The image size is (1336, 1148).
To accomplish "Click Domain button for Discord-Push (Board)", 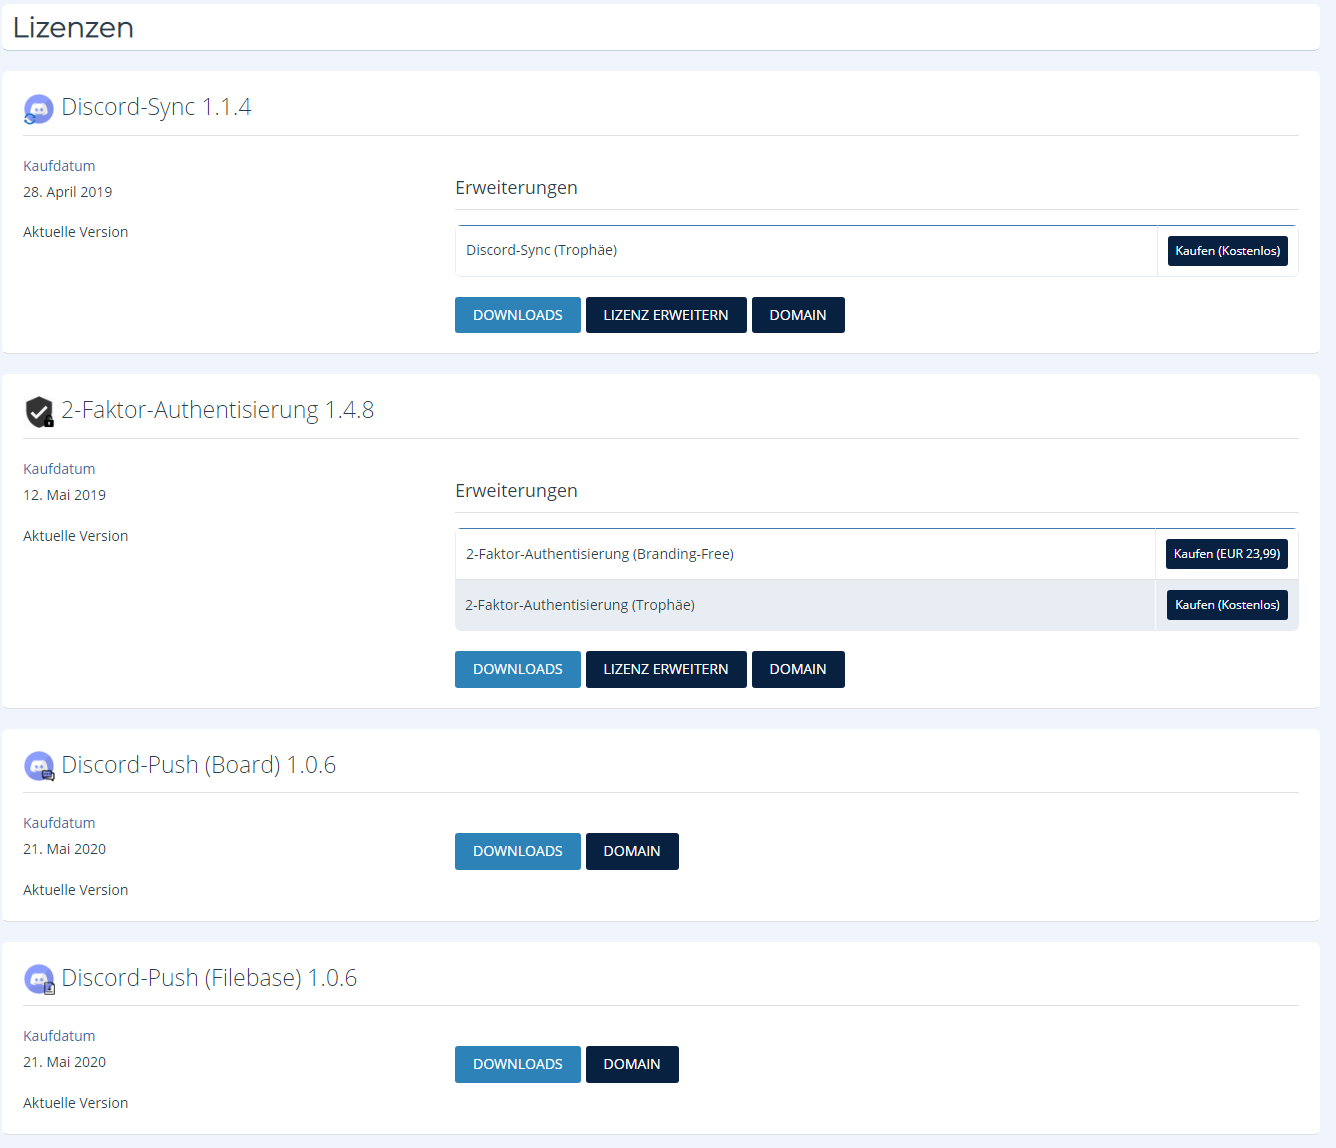I will coord(631,851).
